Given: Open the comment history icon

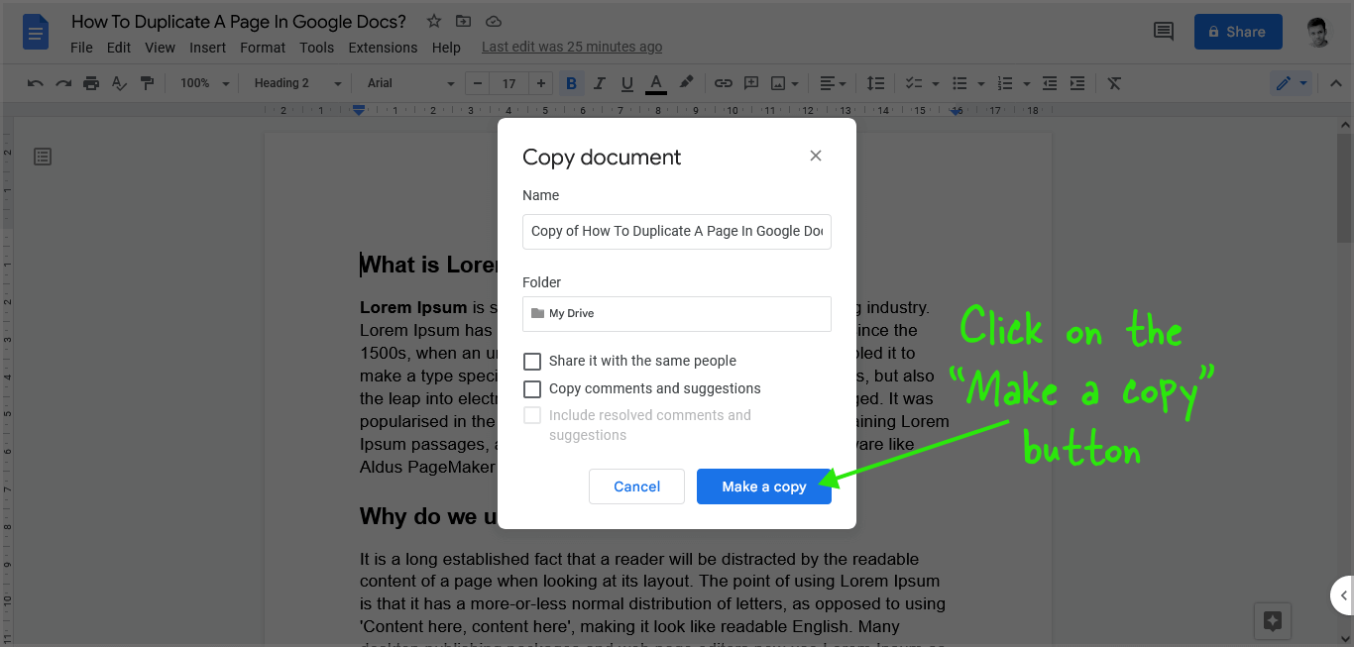Looking at the screenshot, I should (1164, 32).
